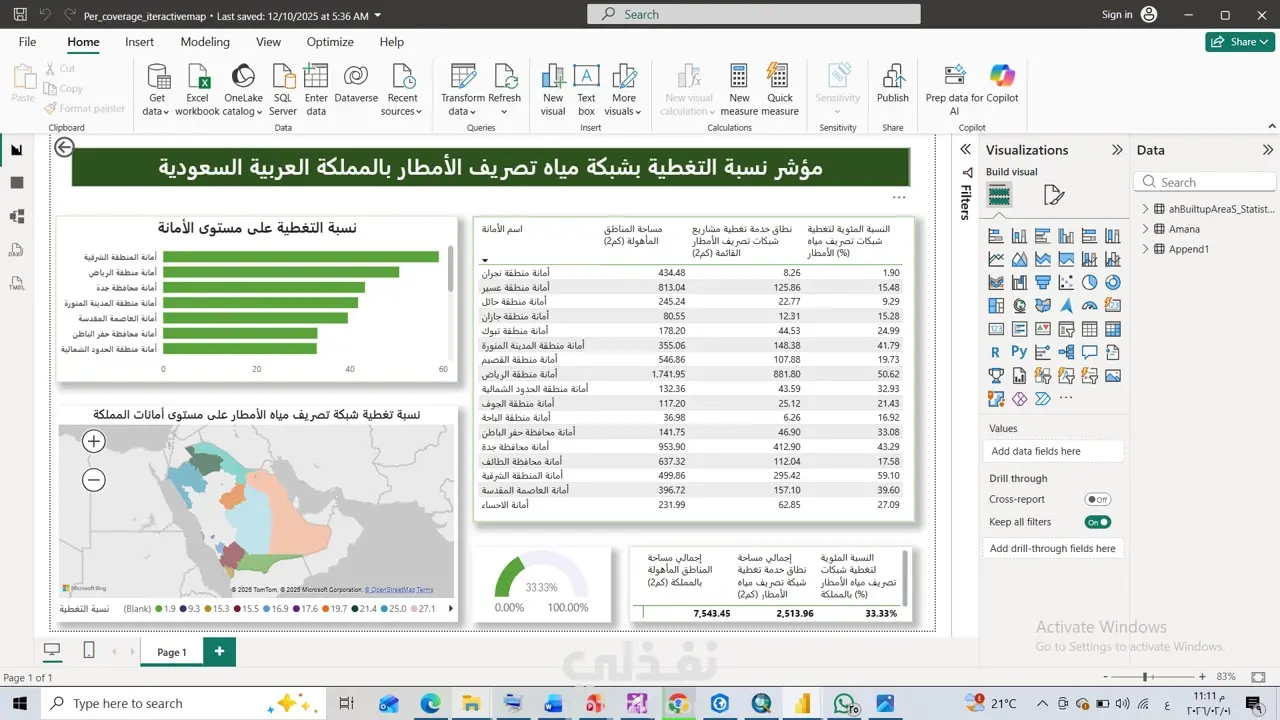Viewport: 1280px width, 720px height.
Task: Open the Excel workbook source
Action: (197, 78)
